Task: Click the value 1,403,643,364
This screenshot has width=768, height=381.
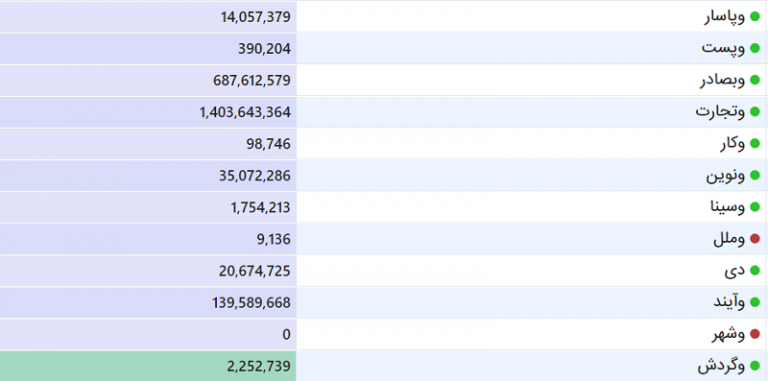Action: point(245,112)
